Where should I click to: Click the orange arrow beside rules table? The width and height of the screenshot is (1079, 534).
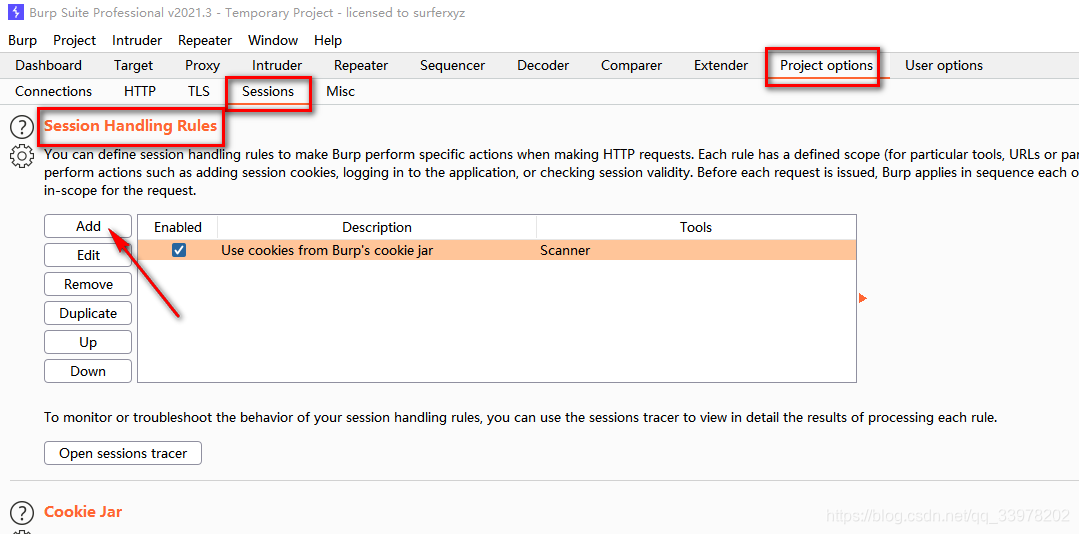(x=863, y=298)
